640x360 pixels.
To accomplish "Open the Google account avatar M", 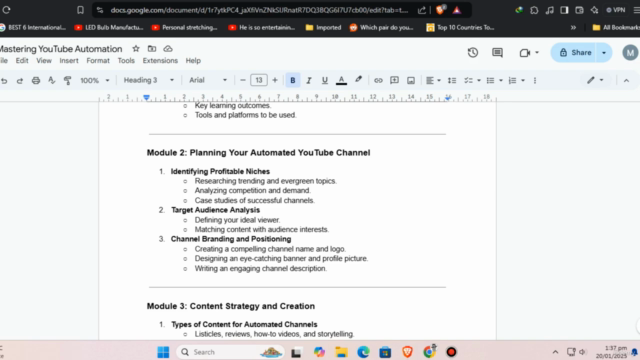I will (x=630, y=52).
